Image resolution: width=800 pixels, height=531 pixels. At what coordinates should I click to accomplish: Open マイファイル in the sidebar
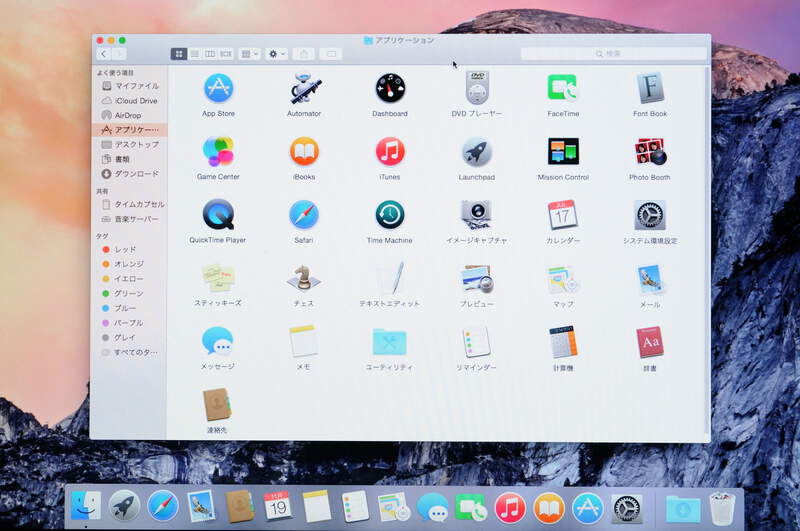pos(130,86)
